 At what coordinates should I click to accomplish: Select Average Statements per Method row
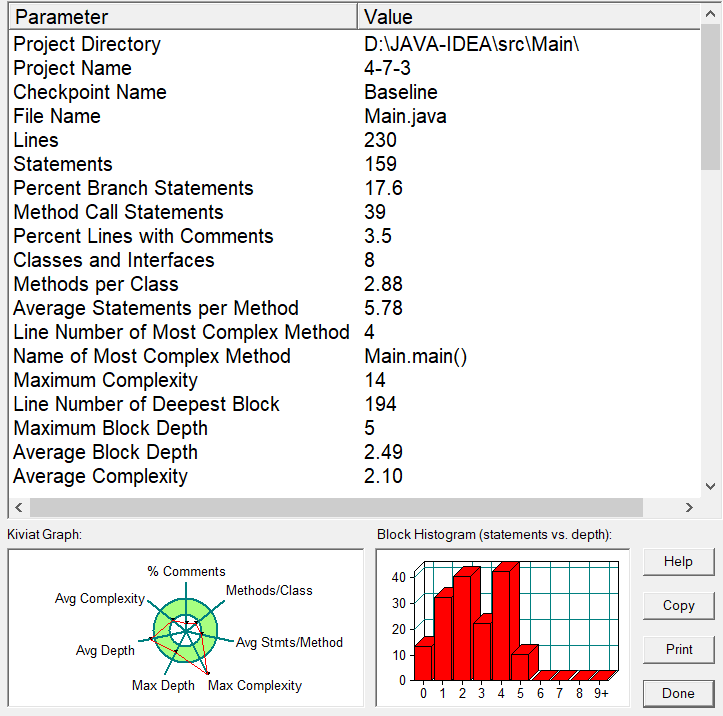click(x=355, y=308)
